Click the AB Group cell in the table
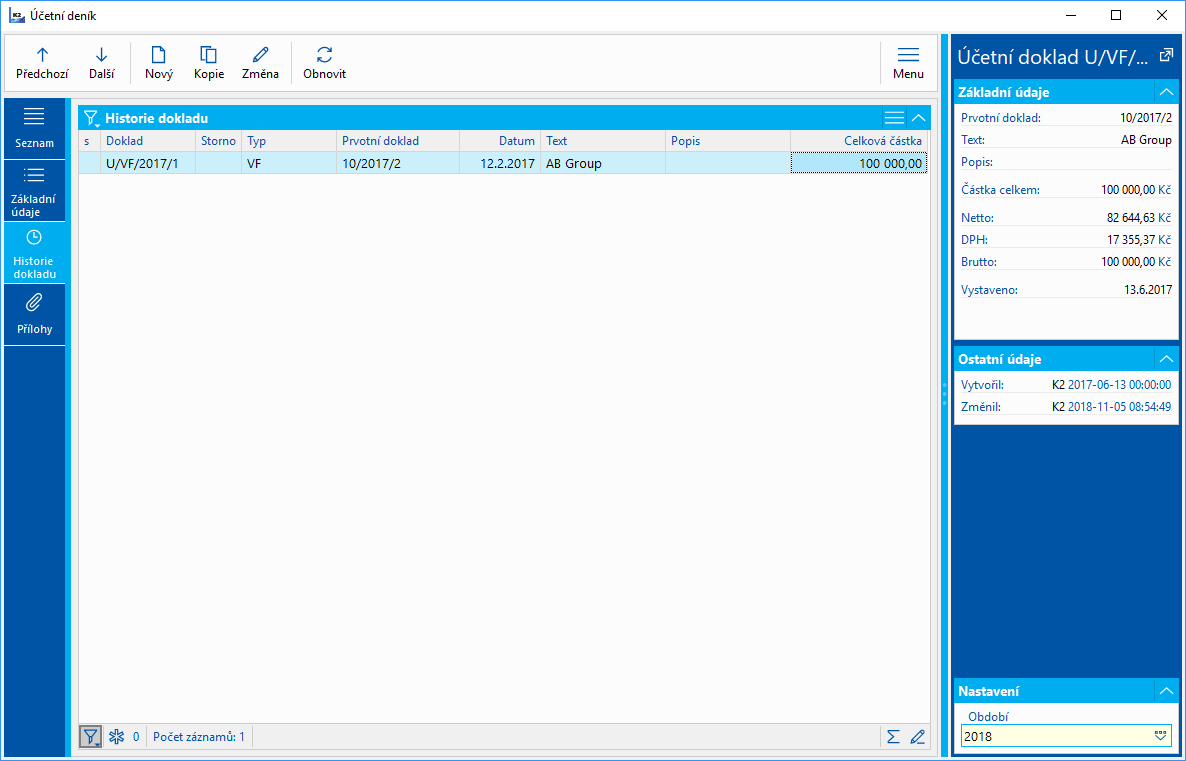This screenshot has height=761, width=1186. (603, 163)
